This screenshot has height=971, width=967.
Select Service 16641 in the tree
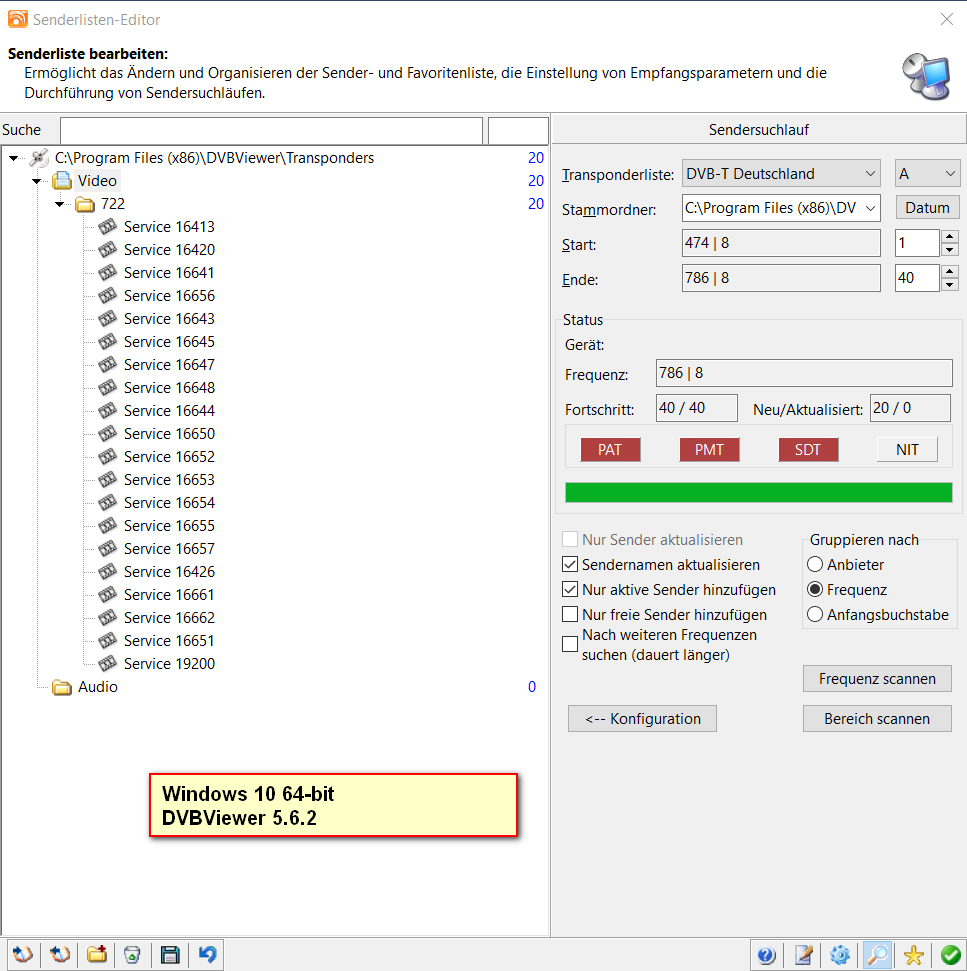(x=169, y=272)
